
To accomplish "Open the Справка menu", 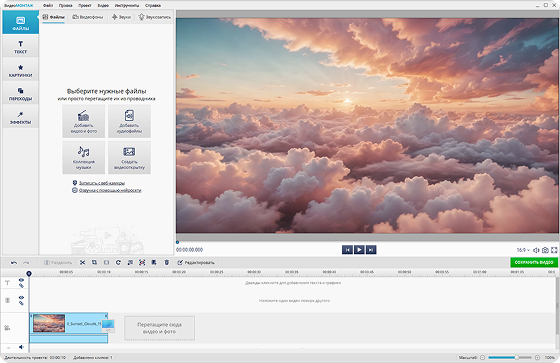I will tap(153, 5).
